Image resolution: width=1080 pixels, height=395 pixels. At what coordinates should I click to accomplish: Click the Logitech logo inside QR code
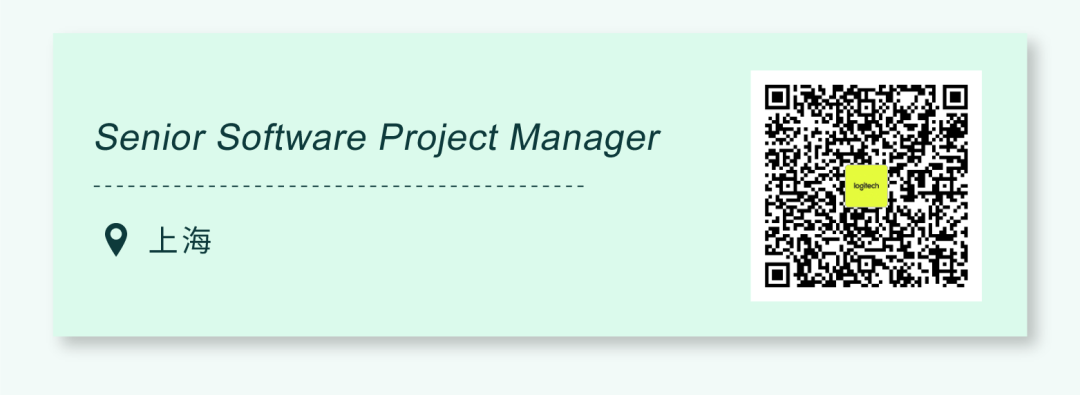866,186
